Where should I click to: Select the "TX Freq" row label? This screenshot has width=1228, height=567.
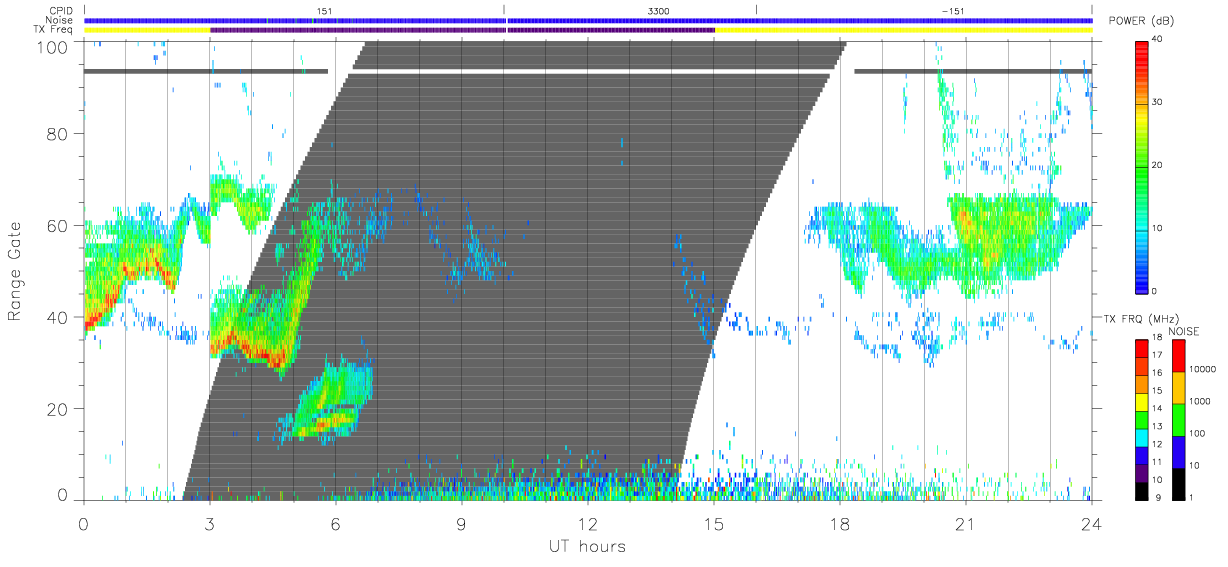point(55,30)
